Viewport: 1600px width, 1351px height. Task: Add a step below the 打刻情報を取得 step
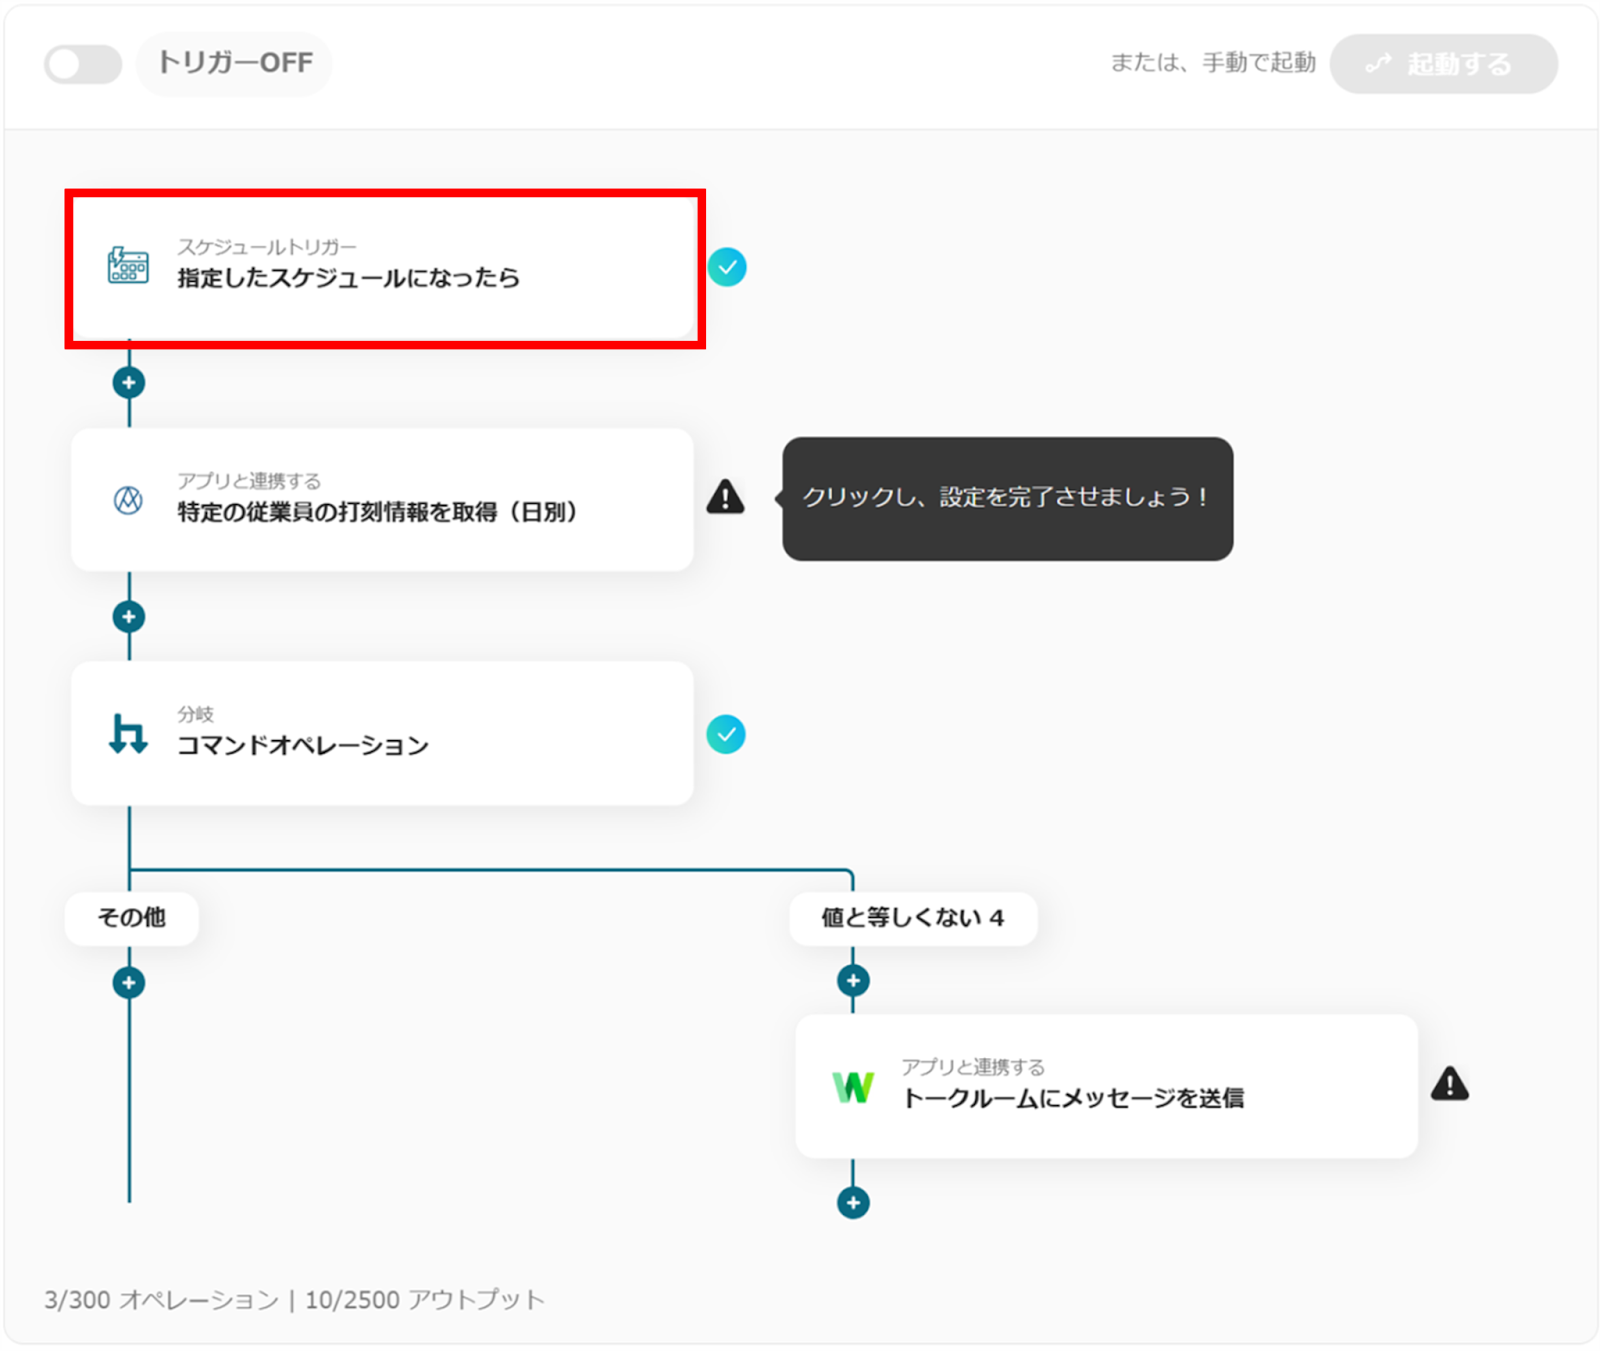(129, 616)
